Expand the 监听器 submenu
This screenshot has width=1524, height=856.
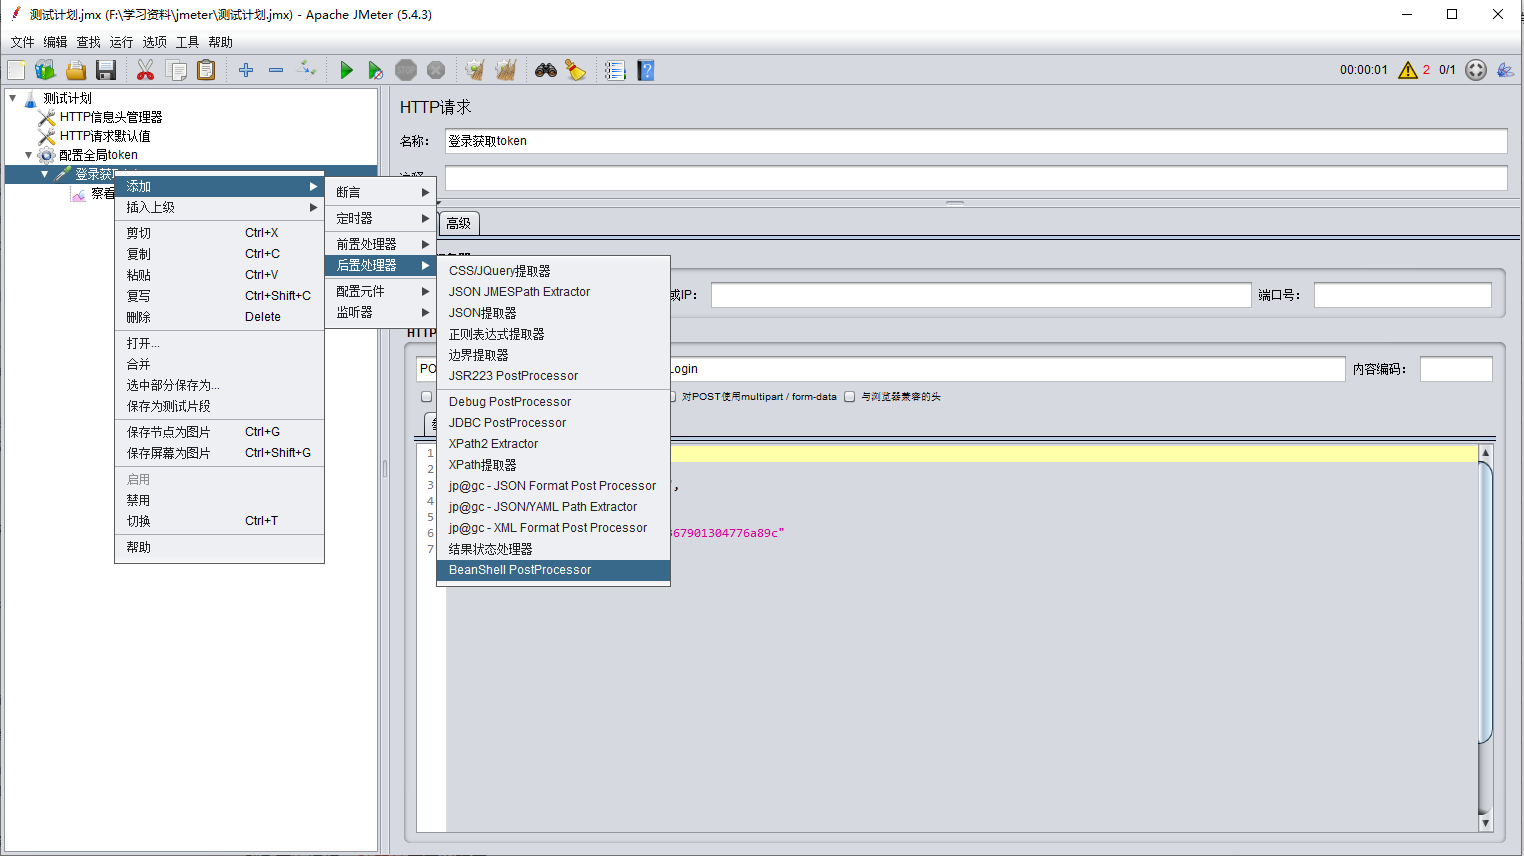[382, 312]
